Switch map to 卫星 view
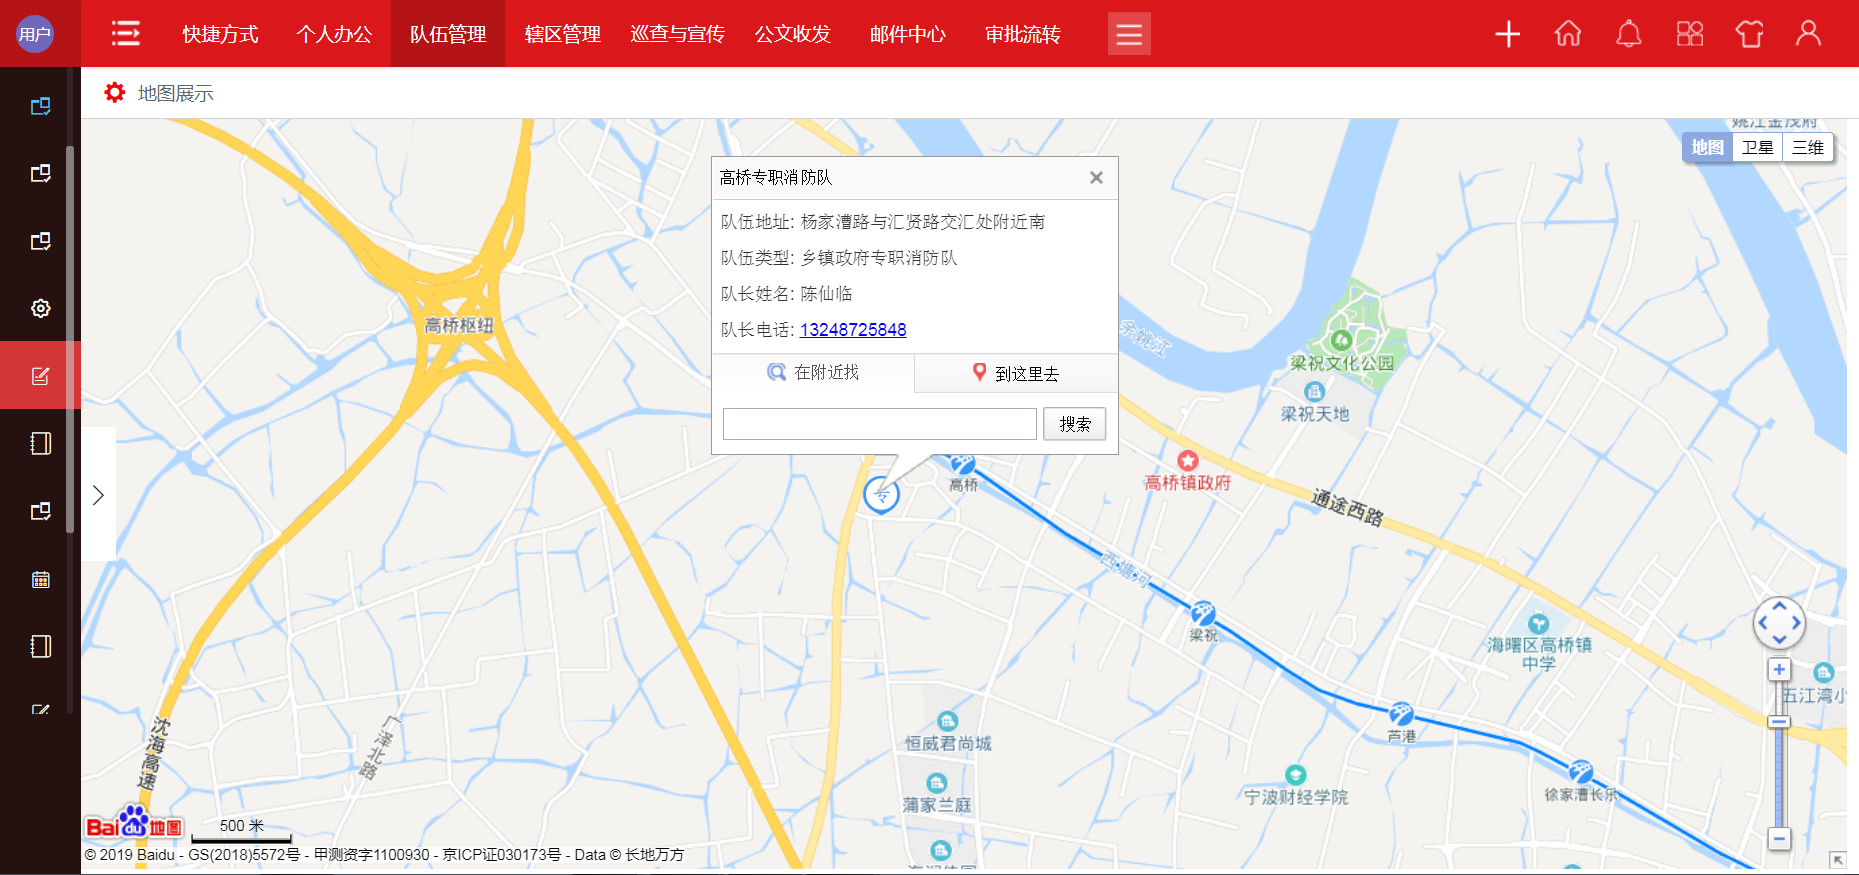1859x875 pixels. pyautogui.click(x=1757, y=147)
